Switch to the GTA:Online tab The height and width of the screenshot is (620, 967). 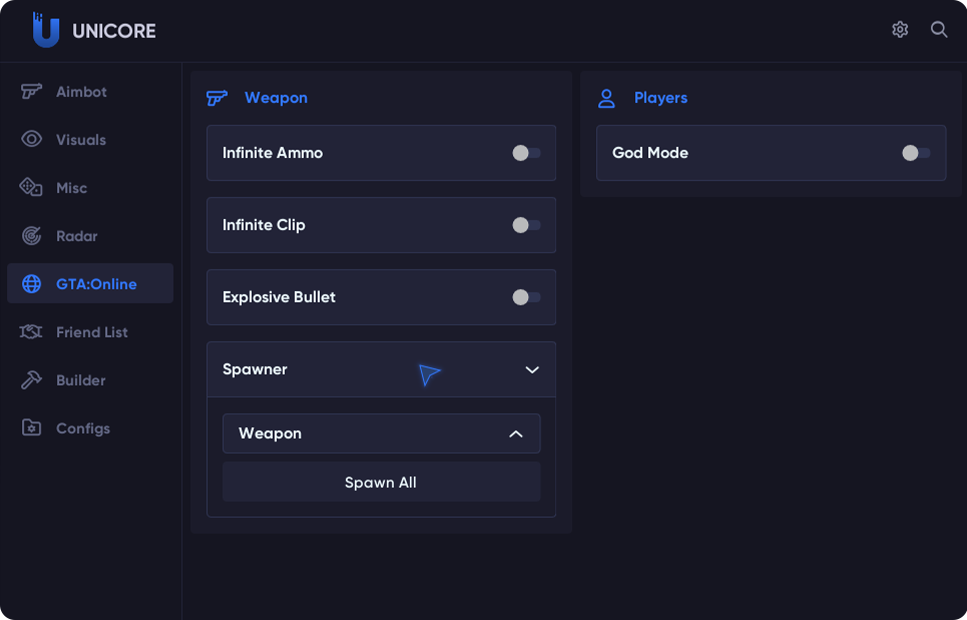pyautogui.click(x=90, y=283)
